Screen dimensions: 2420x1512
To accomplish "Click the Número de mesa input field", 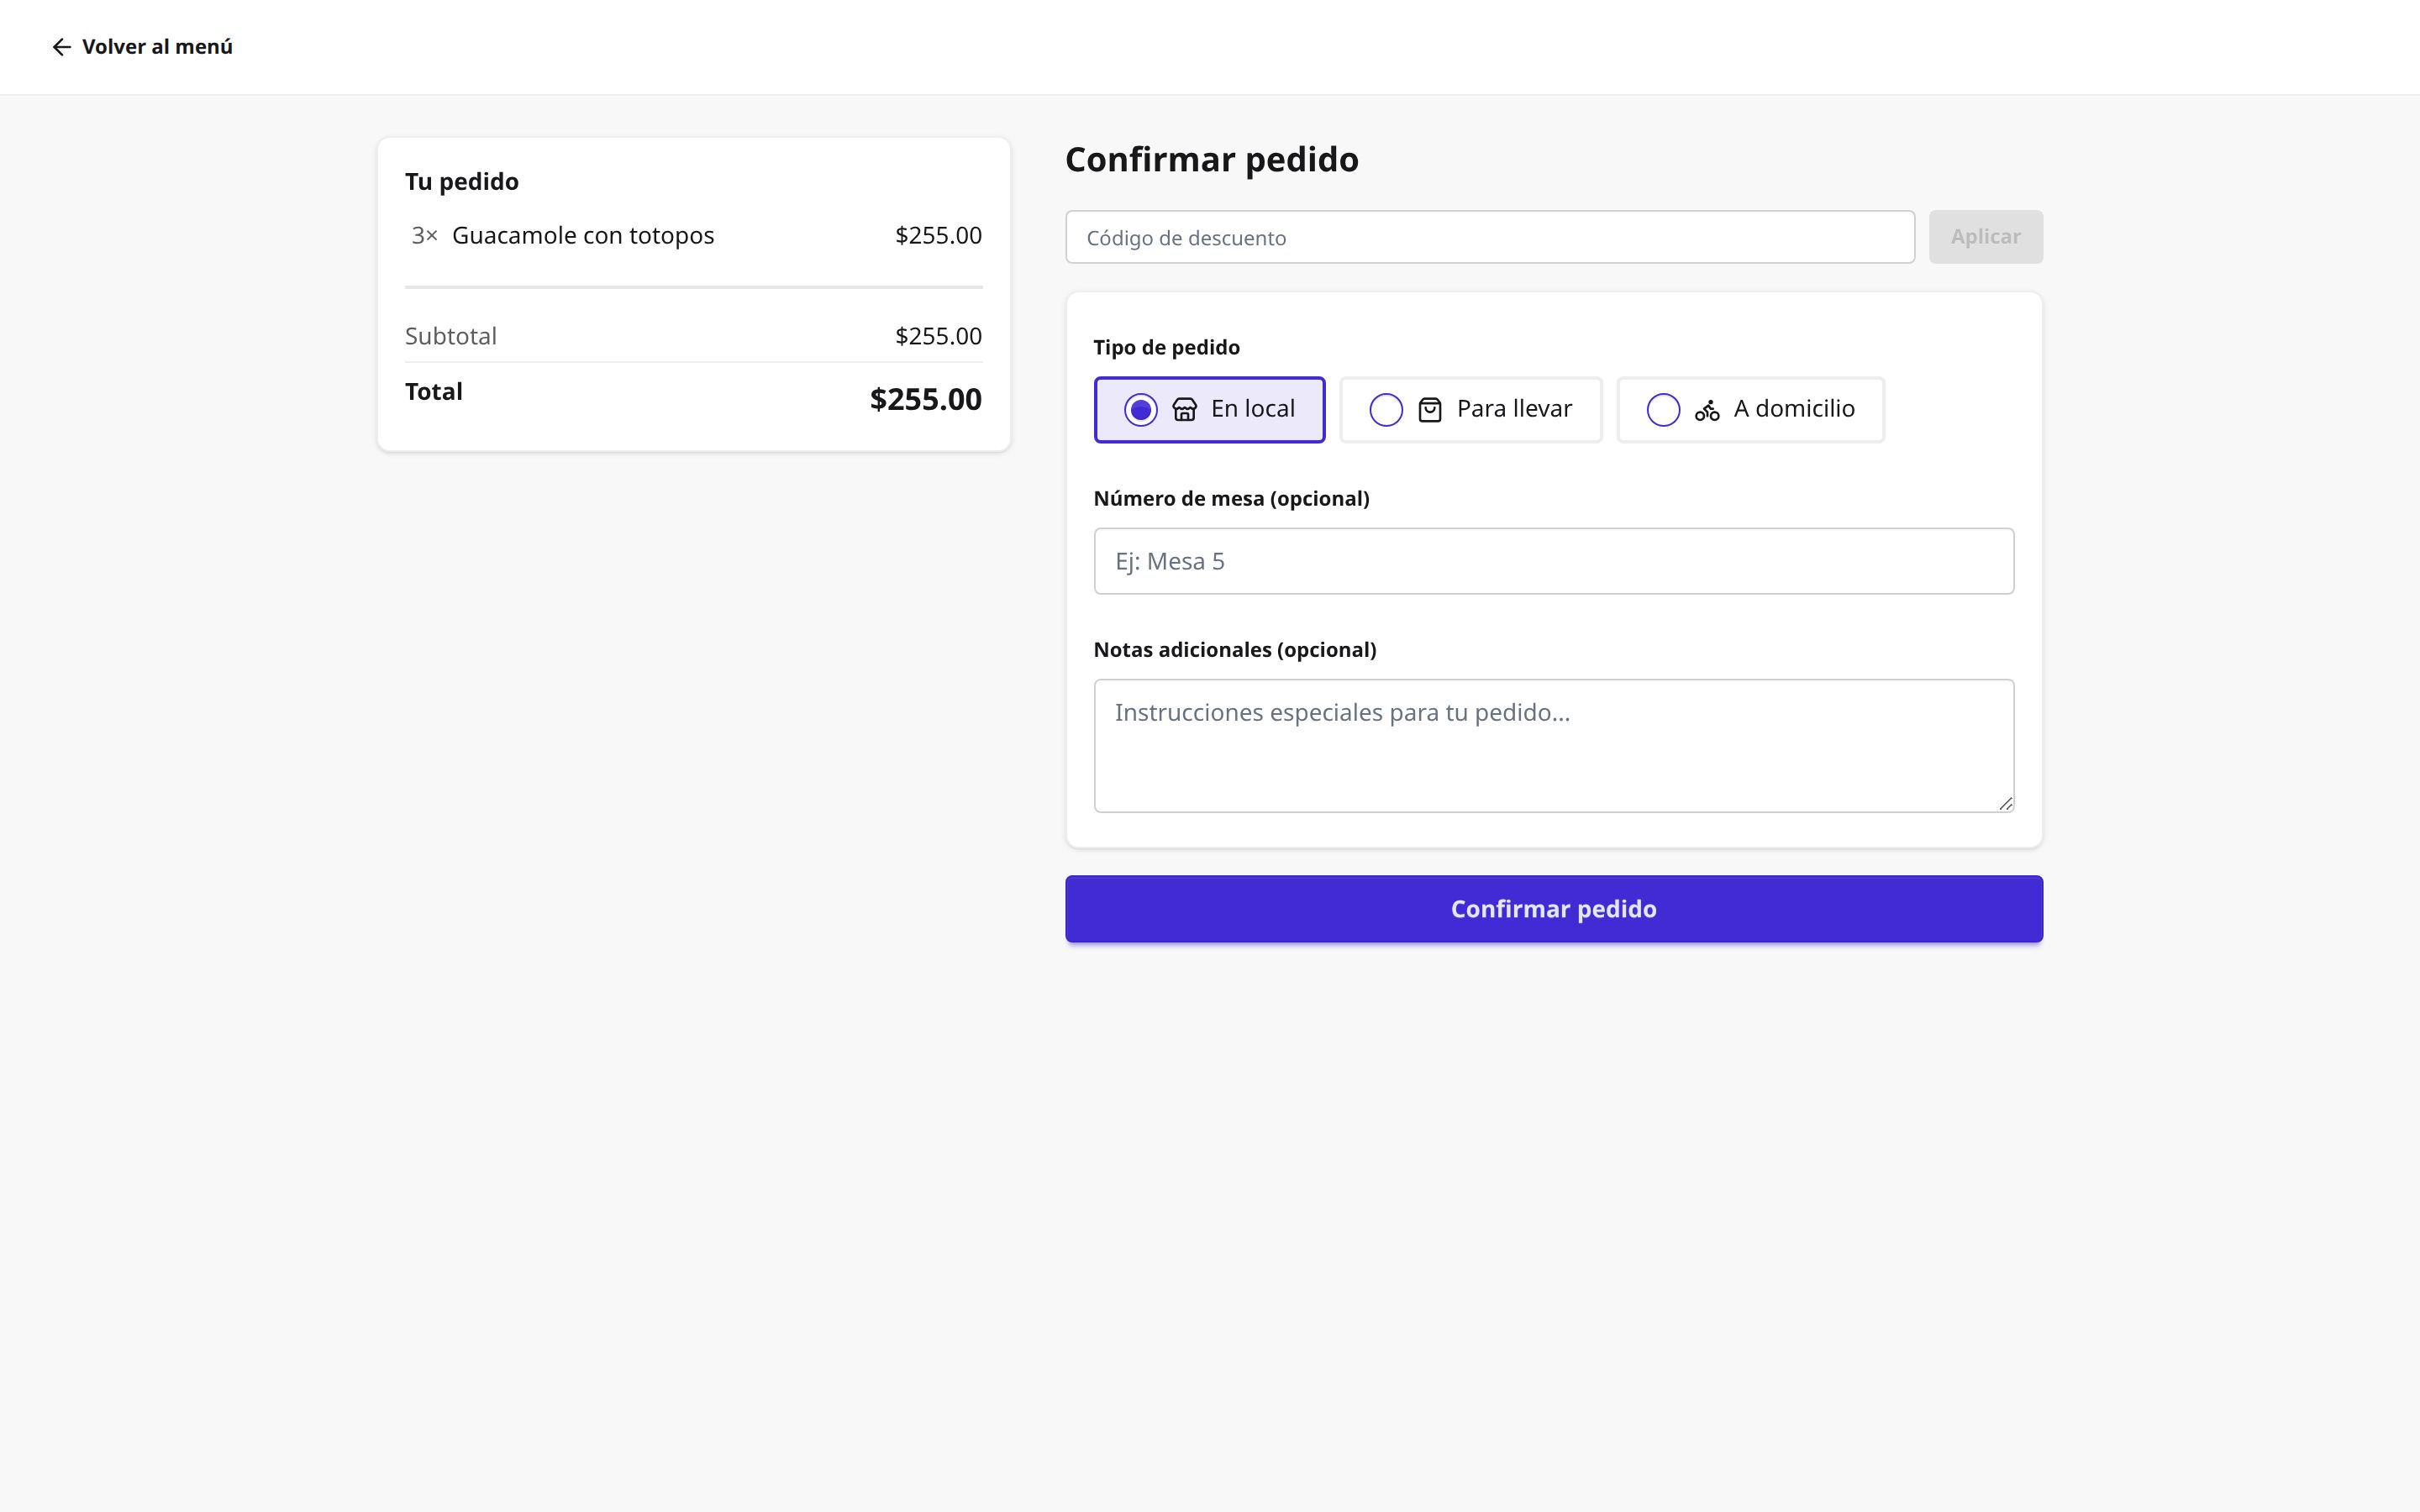I will tap(1554, 561).
